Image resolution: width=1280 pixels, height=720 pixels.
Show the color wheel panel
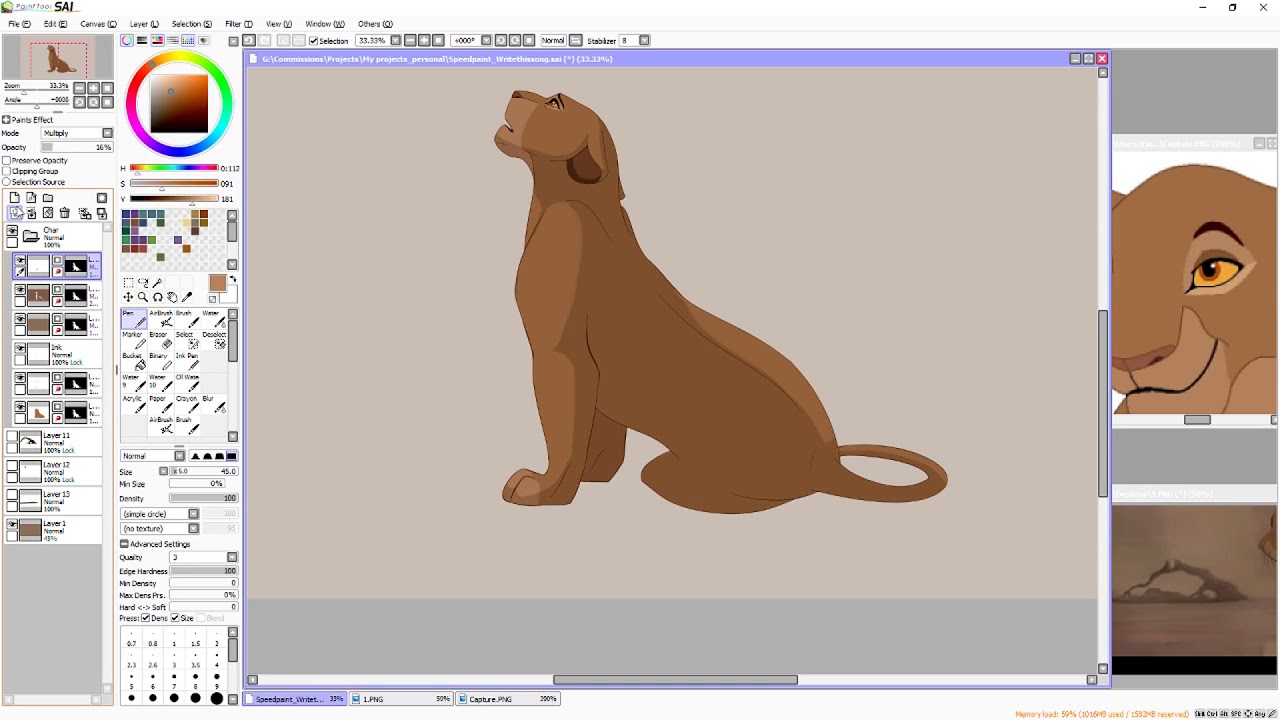click(127, 40)
